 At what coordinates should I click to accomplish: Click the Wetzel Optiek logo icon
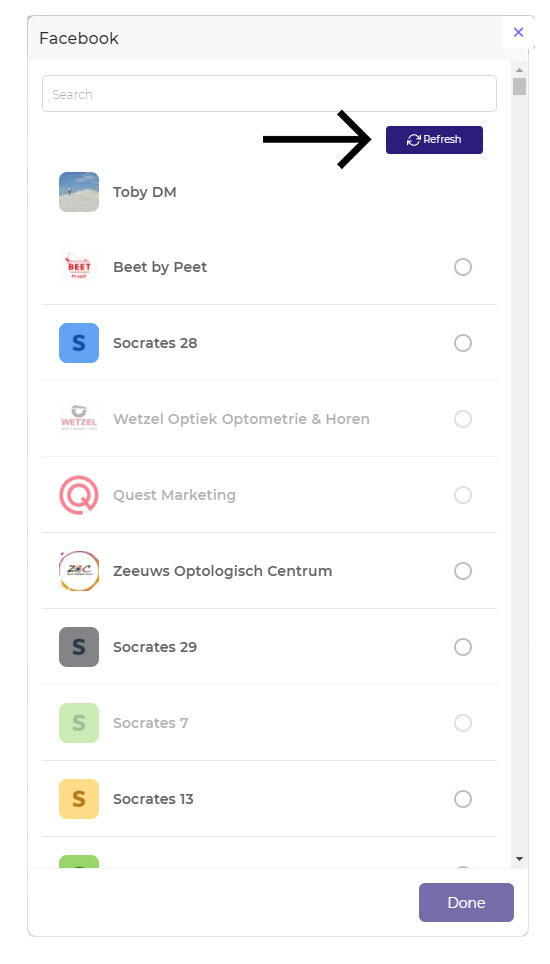pos(79,419)
